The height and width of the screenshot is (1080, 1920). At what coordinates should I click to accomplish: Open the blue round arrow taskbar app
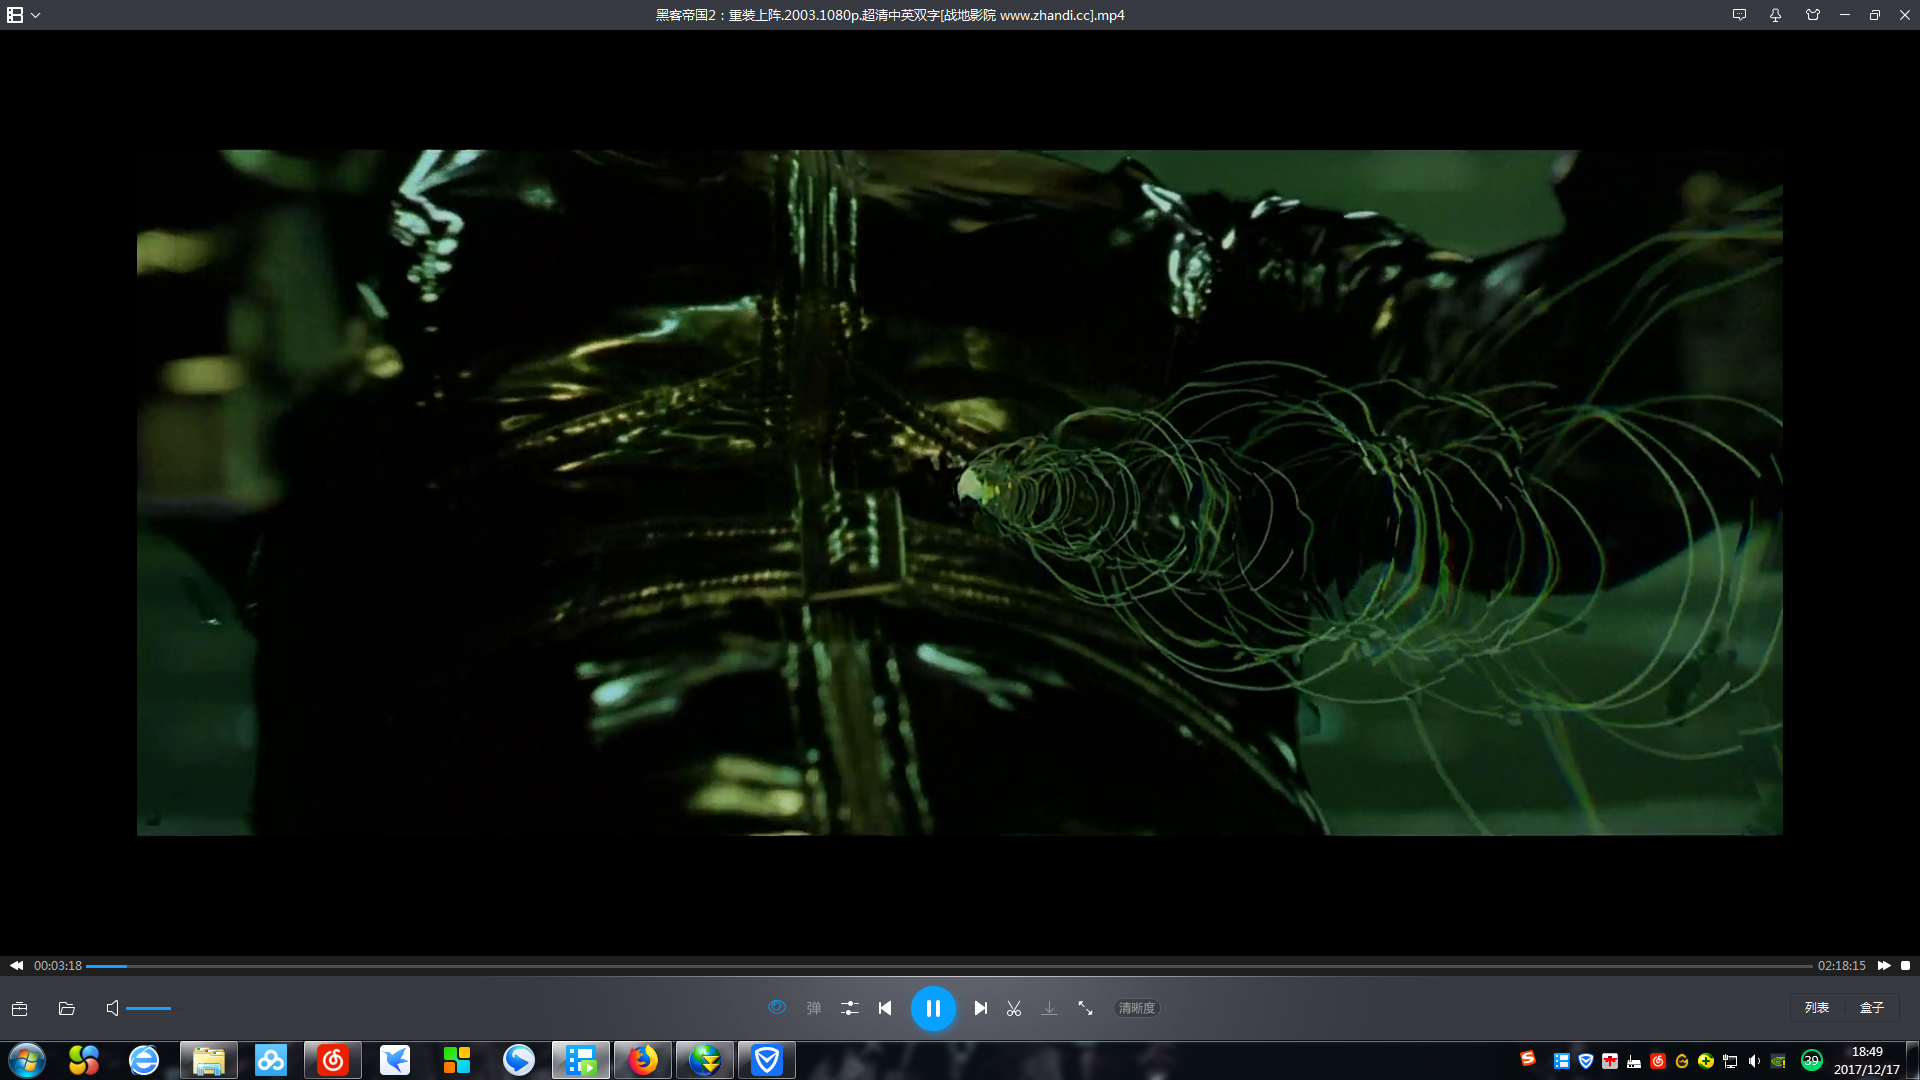click(x=519, y=1060)
